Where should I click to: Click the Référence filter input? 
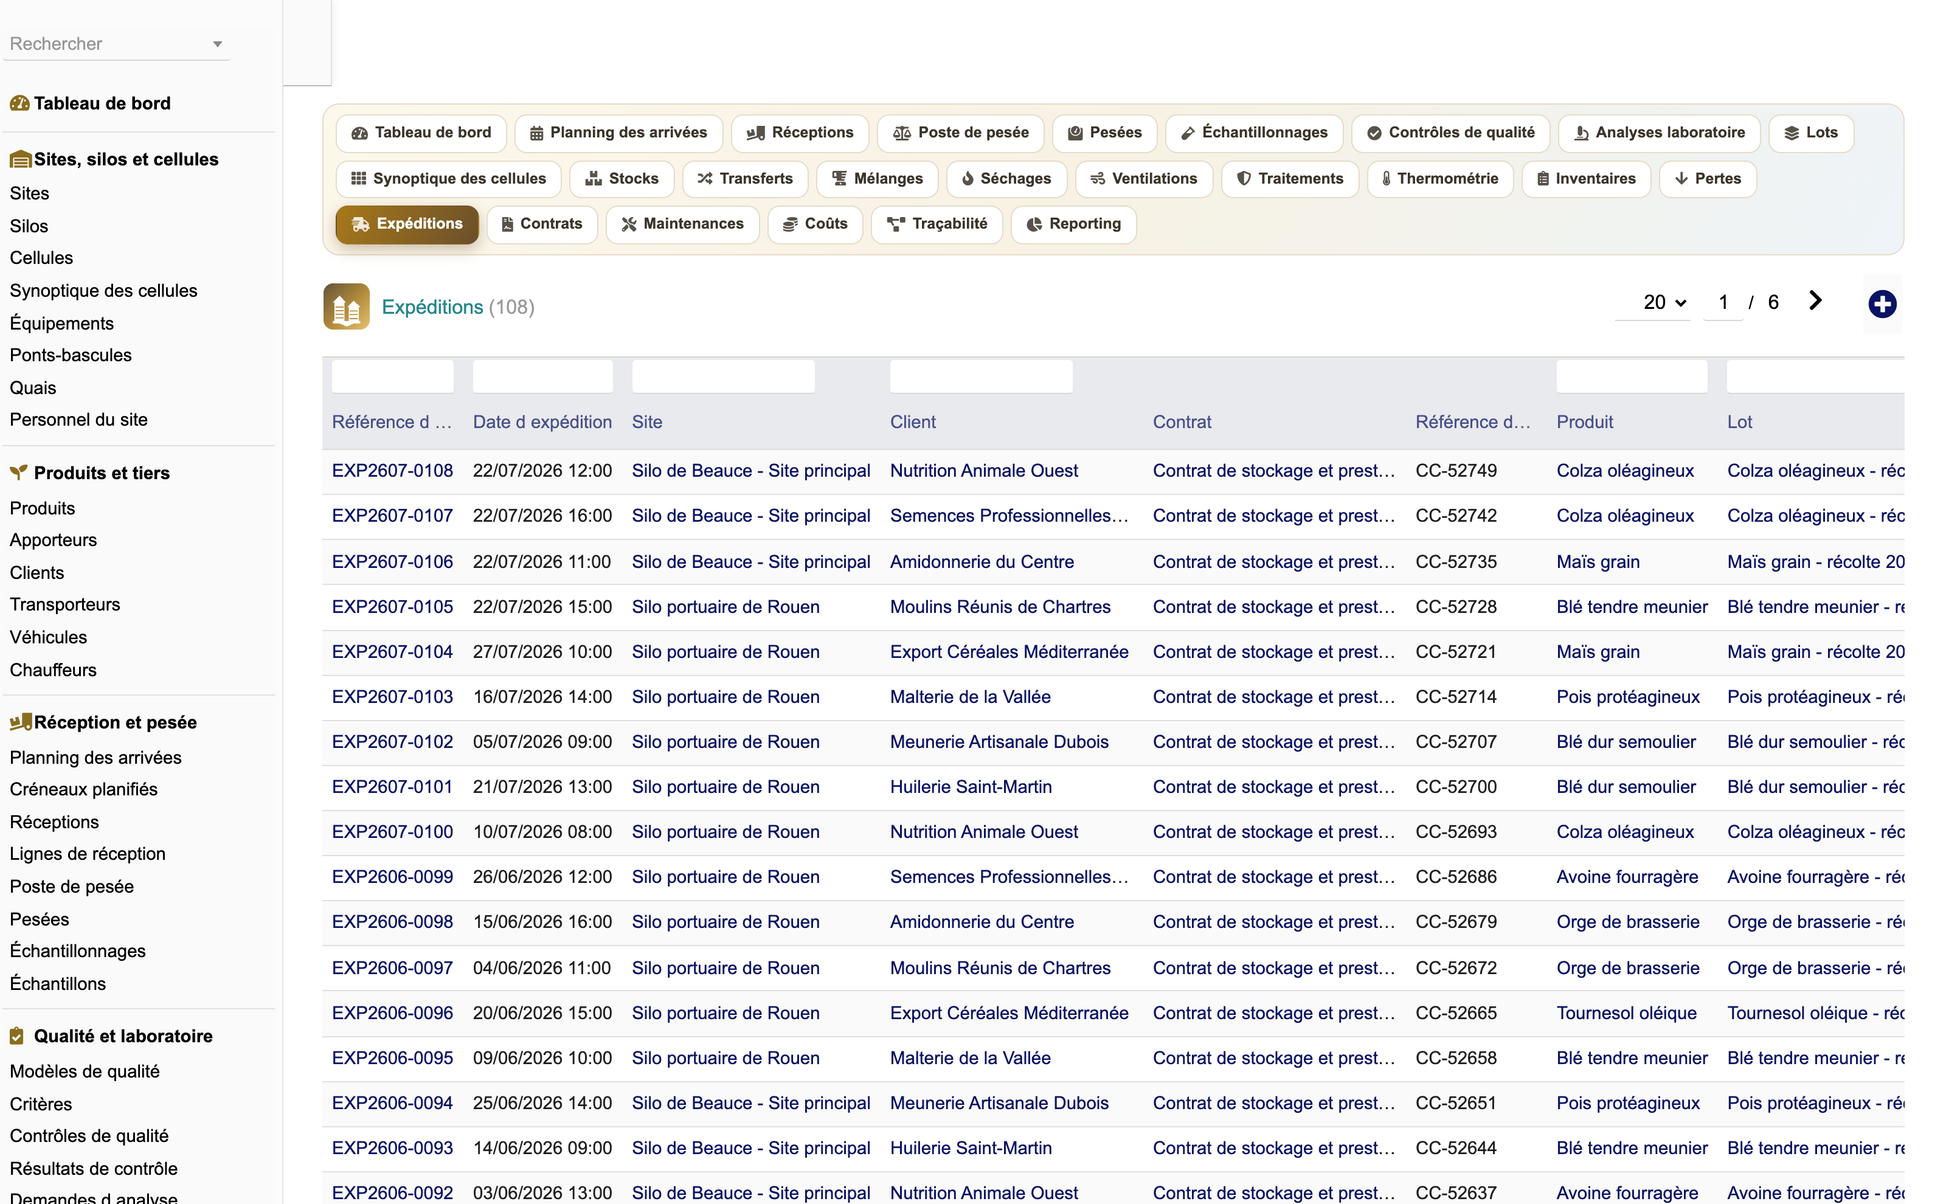point(392,377)
